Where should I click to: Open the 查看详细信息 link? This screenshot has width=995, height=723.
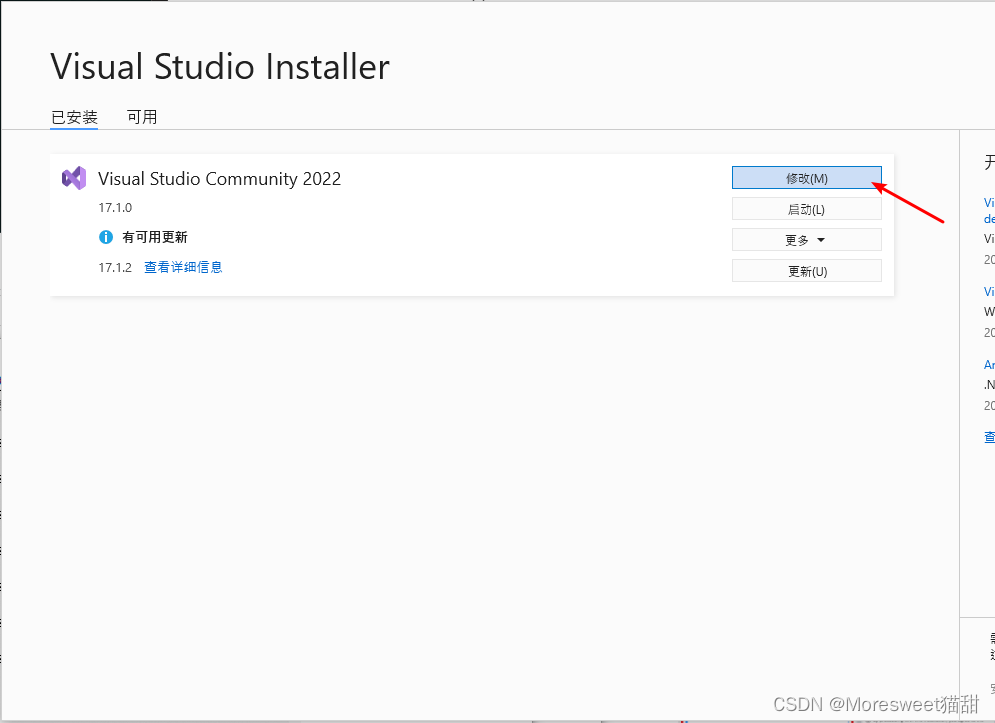[x=183, y=267]
